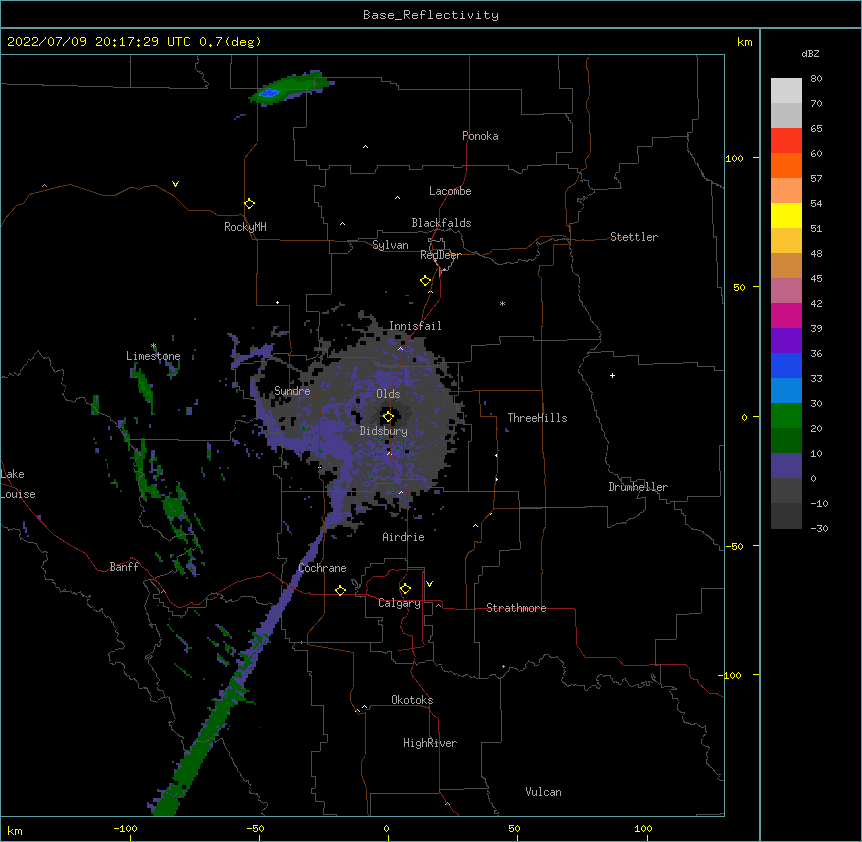Image resolution: width=862 pixels, height=842 pixels.
Task: Click the Vulcan label
Action: tap(544, 792)
